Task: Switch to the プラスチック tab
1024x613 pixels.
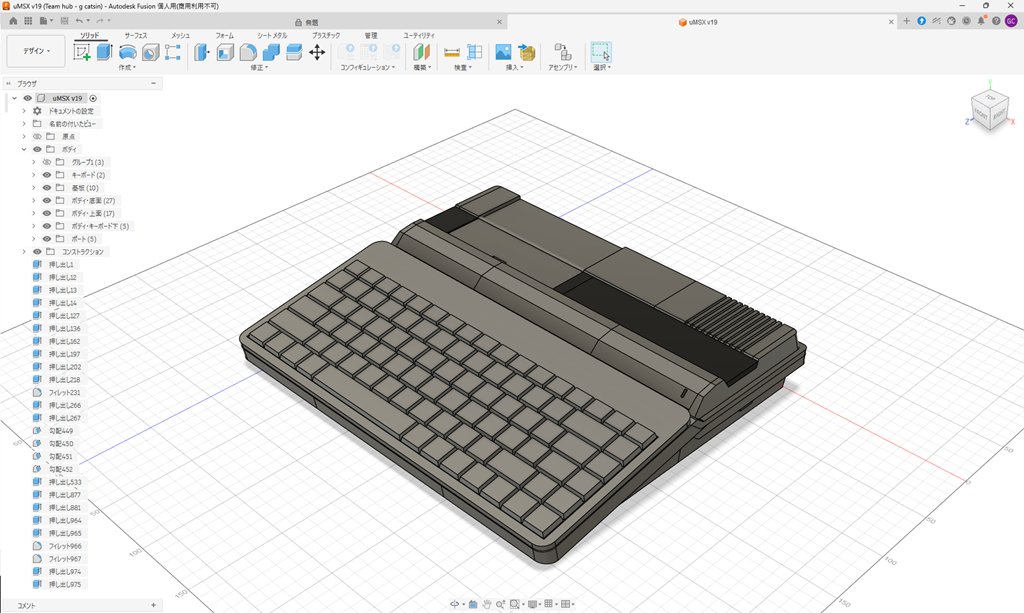Action: [x=326, y=35]
